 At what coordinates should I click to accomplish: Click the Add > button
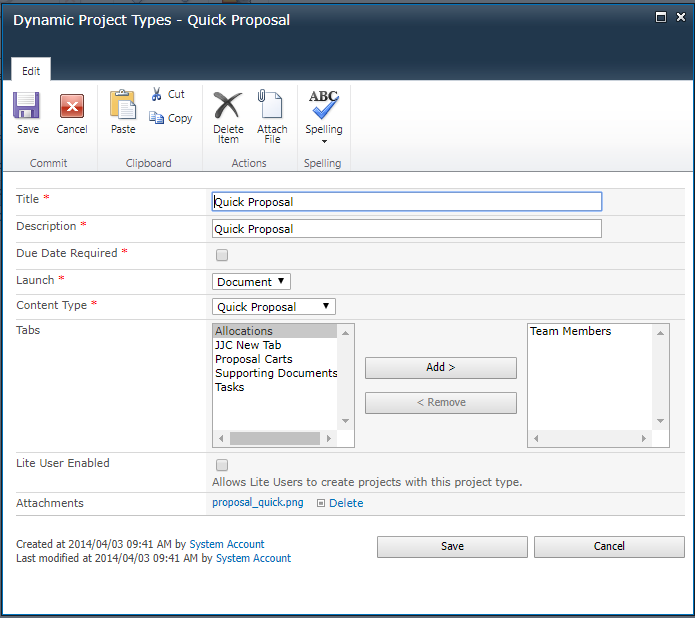point(441,368)
